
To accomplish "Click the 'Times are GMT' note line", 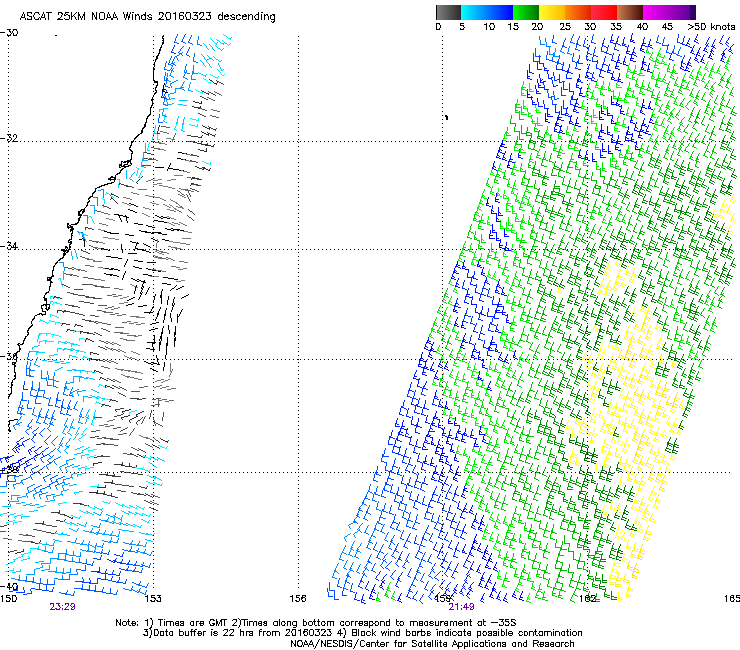I will click(x=316, y=623).
